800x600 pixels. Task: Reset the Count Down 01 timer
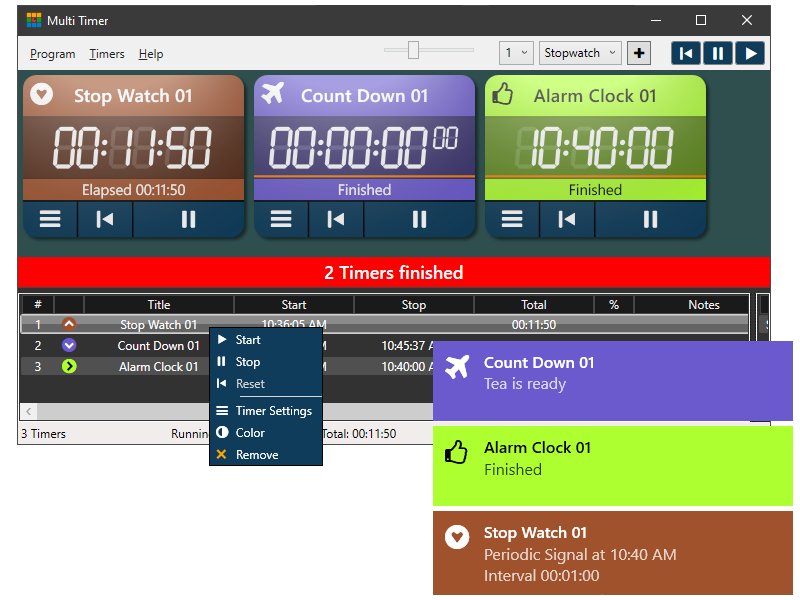[336, 220]
